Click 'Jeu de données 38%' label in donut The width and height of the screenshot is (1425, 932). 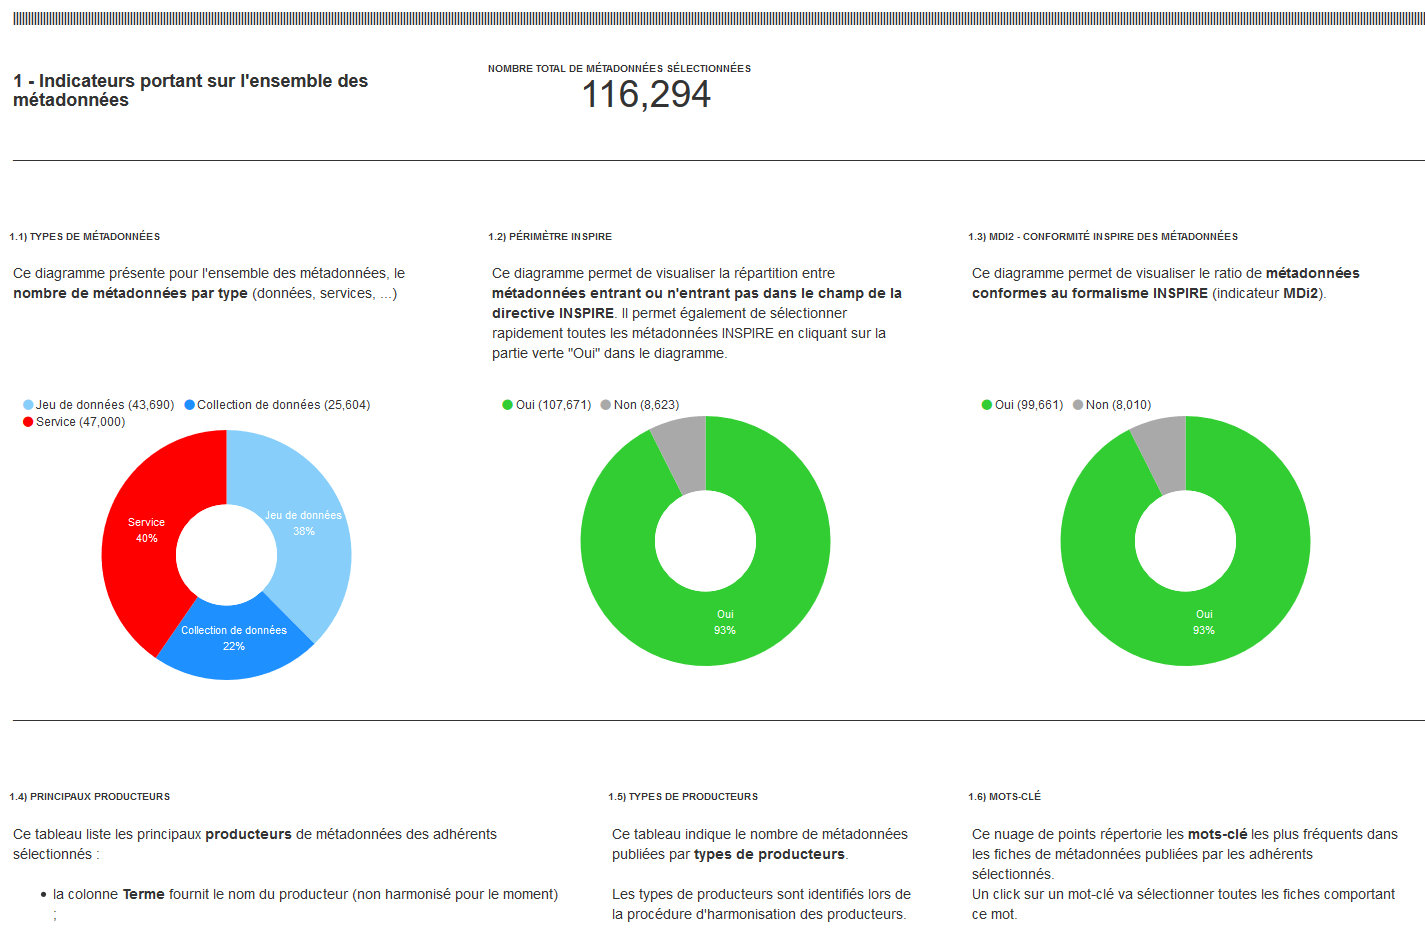(303, 523)
